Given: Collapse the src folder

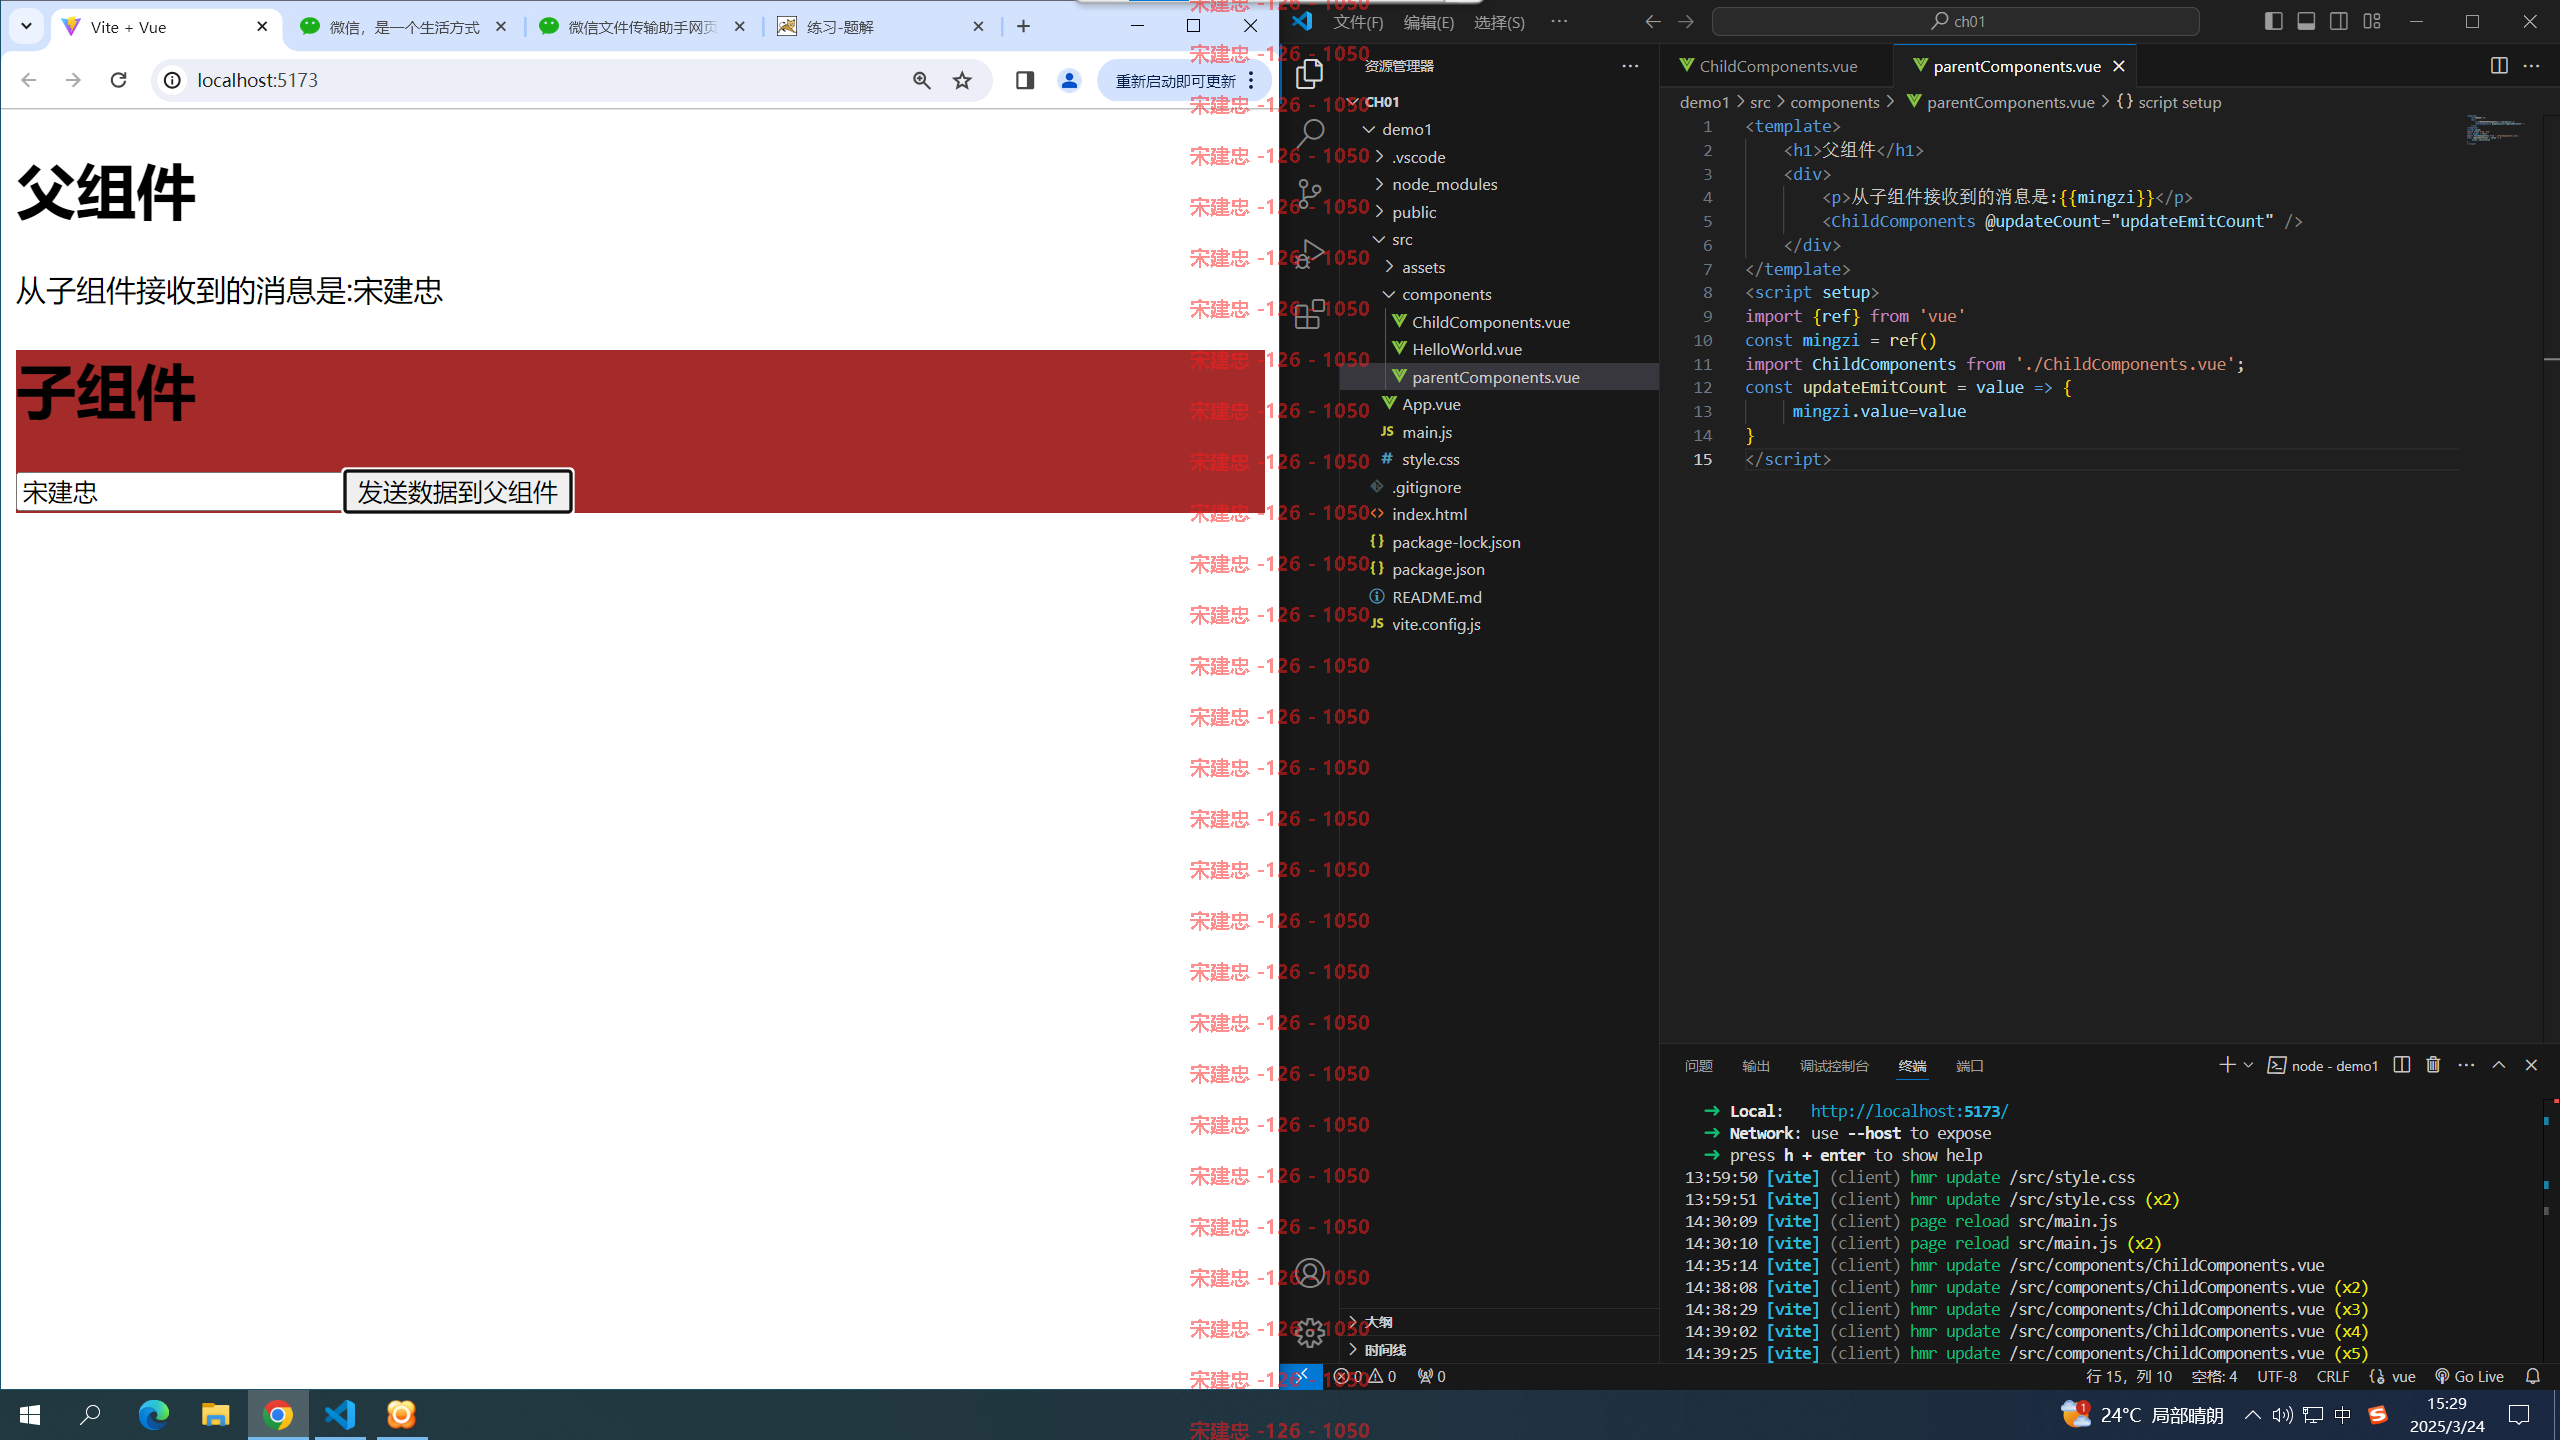Looking at the screenshot, I should (x=1380, y=239).
